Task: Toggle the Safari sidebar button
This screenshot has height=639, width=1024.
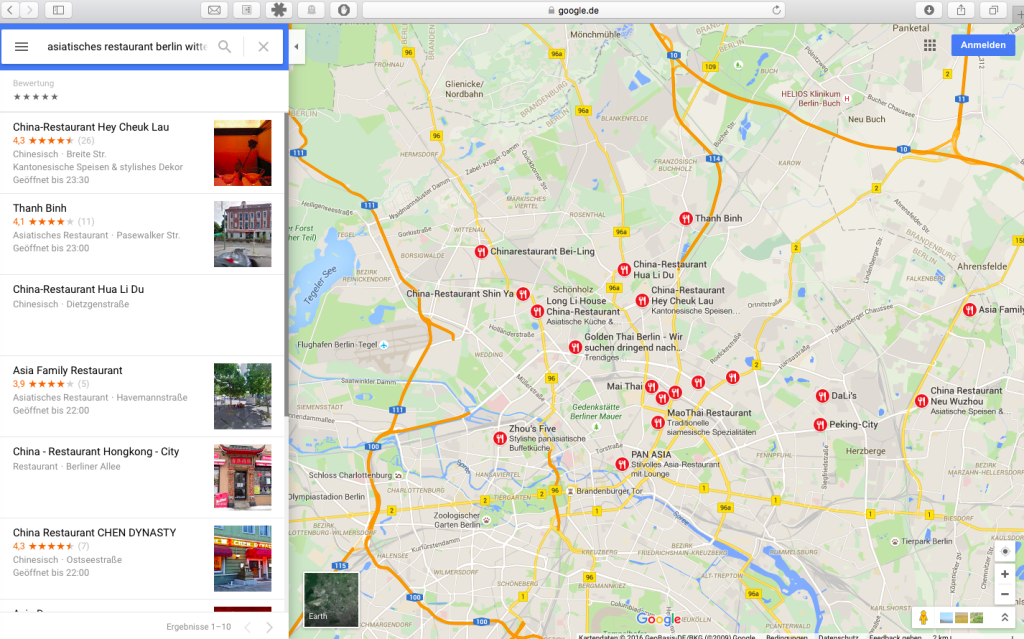Action: click(58, 10)
